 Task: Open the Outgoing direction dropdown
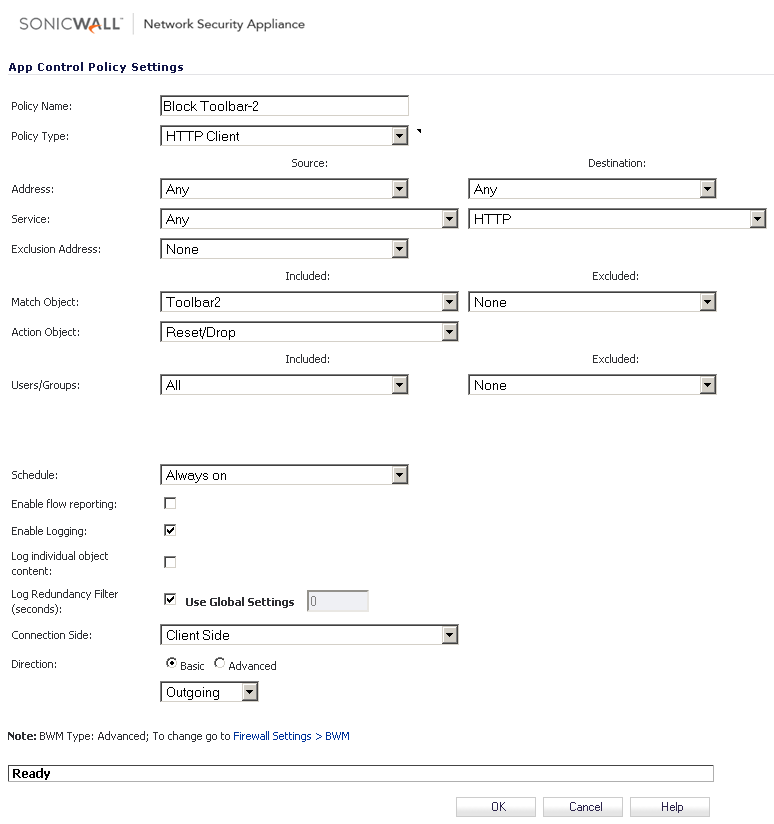tap(209, 692)
